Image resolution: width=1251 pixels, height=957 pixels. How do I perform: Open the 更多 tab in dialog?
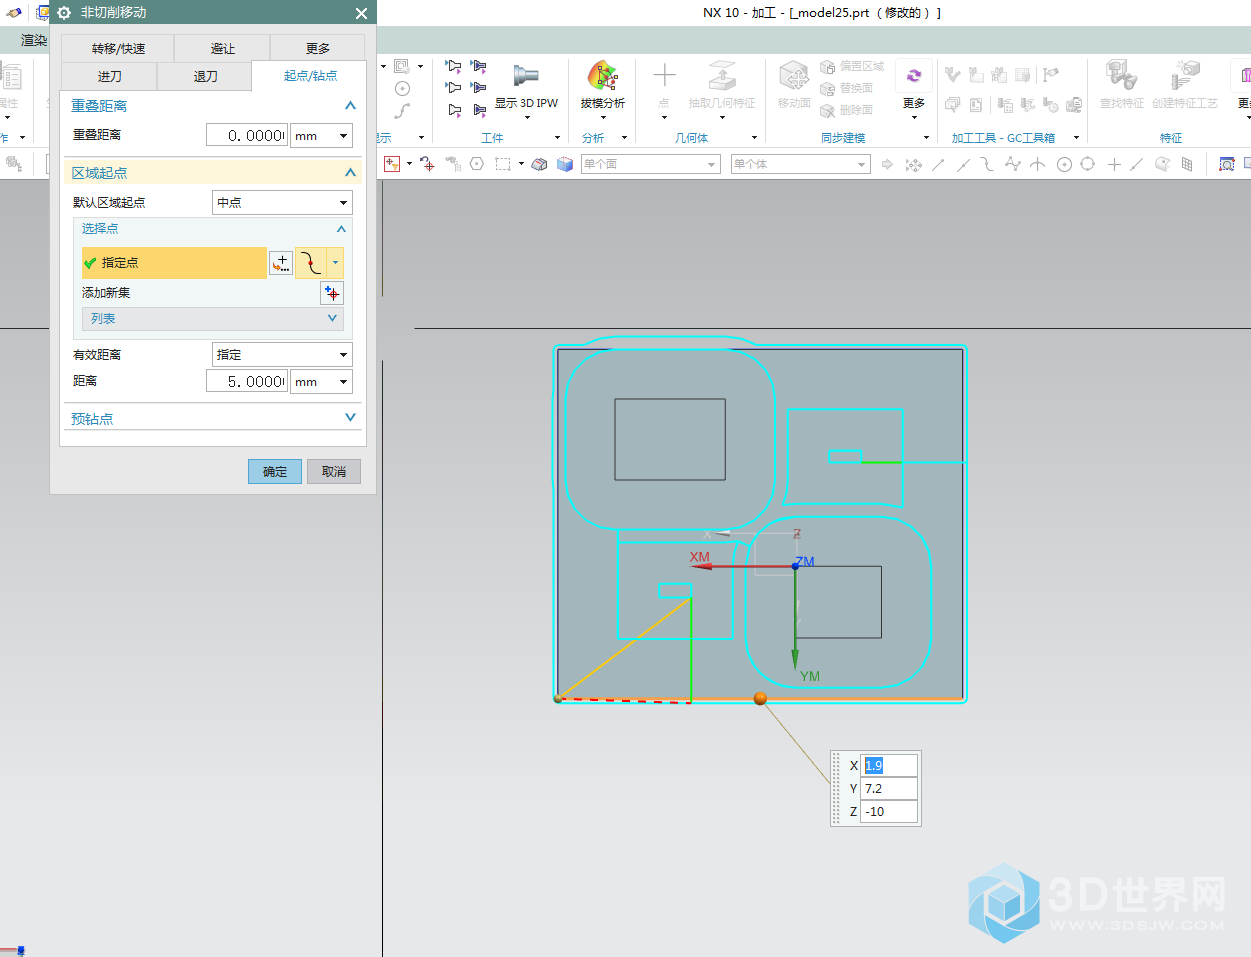click(318, 48)
